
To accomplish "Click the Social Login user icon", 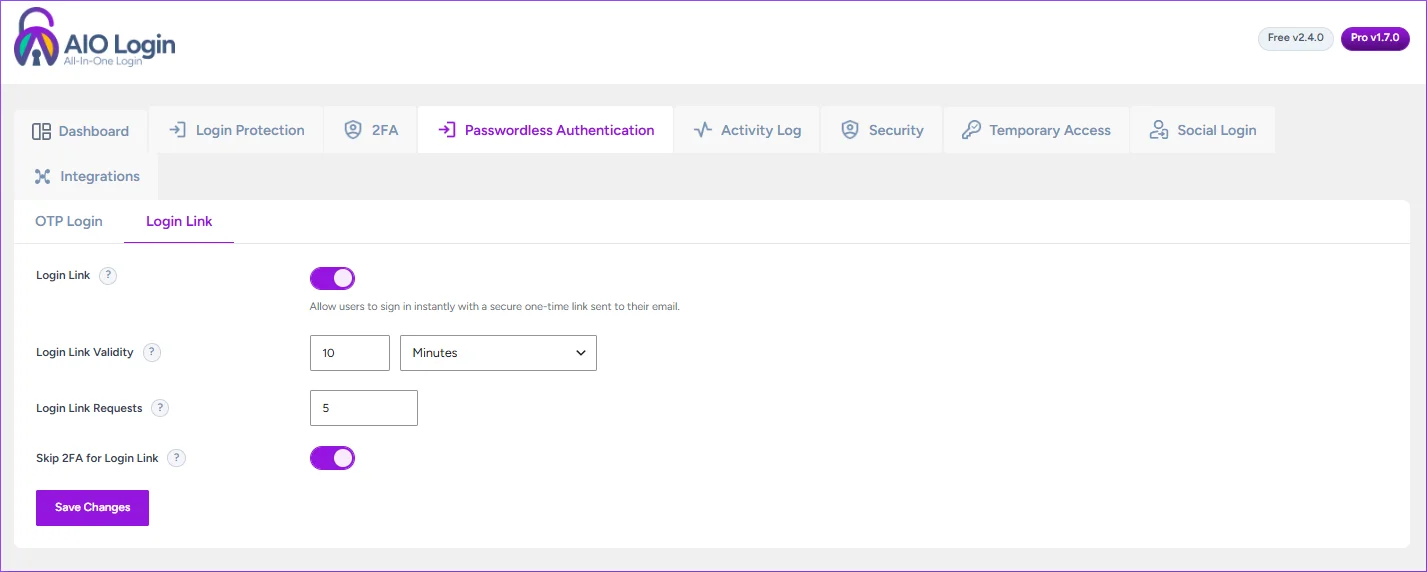I will pos(1159,130).
